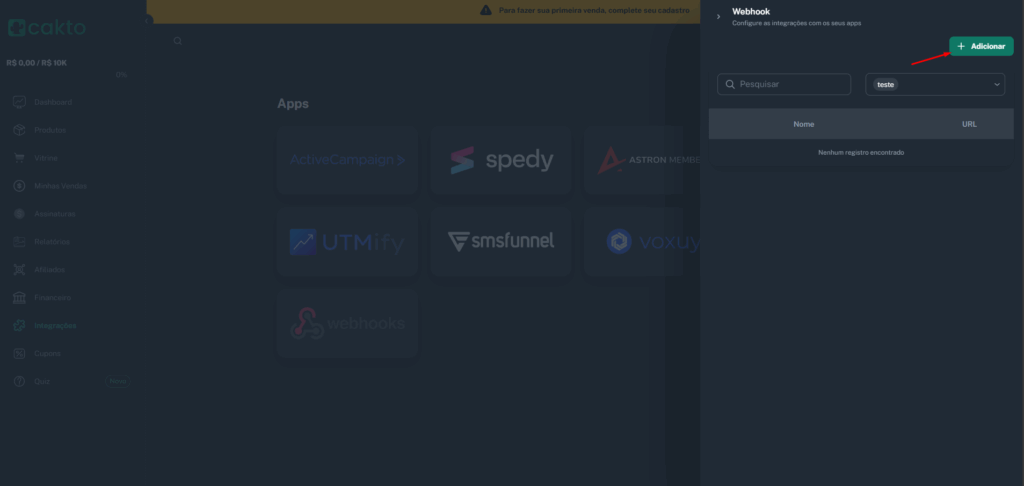
Task: Click the Assinaturas icon
Action: 20,214
